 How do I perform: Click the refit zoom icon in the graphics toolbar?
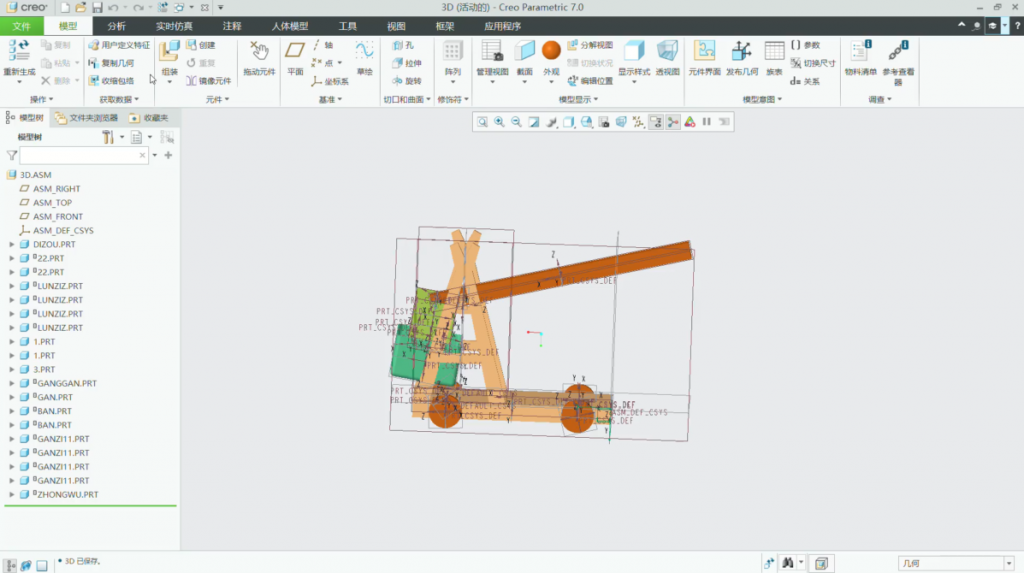[482, 122]
